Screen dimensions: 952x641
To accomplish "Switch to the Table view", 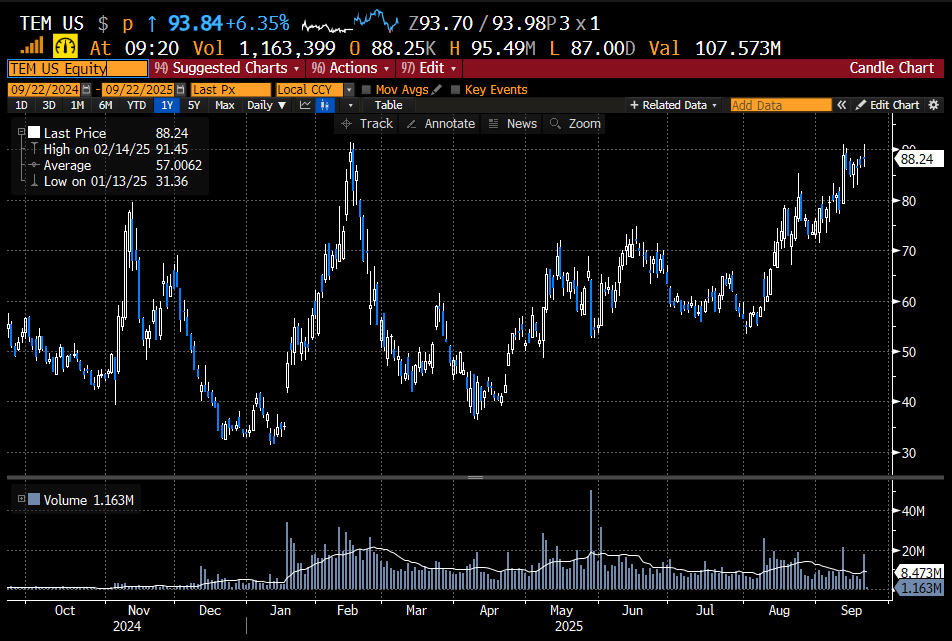I will [x=389, y=105].
